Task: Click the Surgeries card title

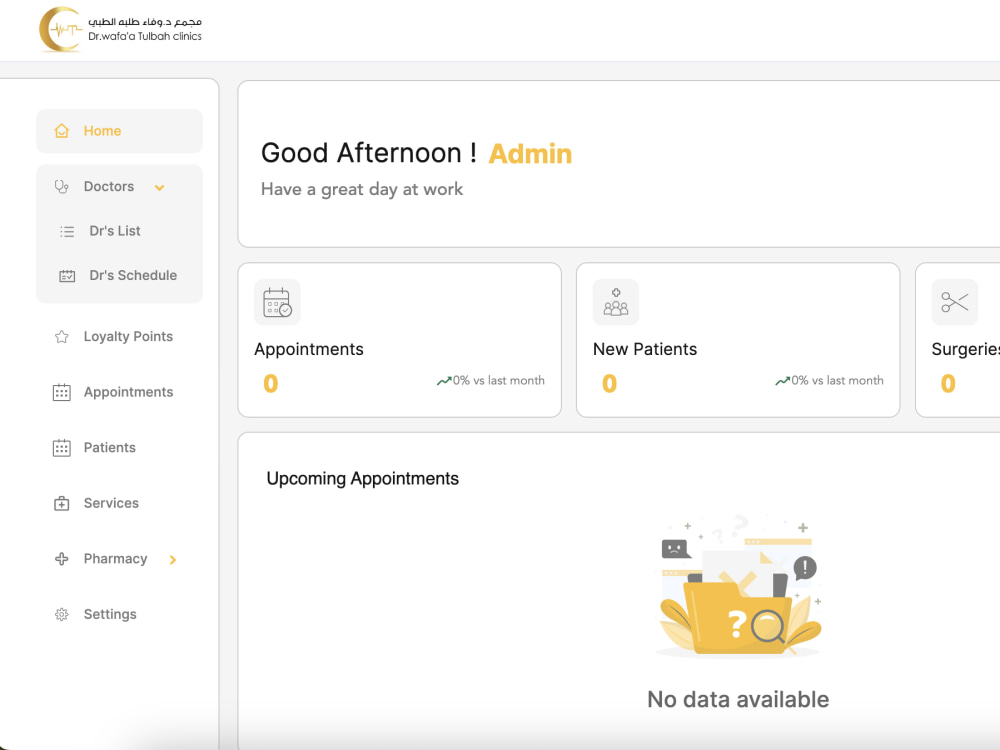Action: click(x=966, y=349)
